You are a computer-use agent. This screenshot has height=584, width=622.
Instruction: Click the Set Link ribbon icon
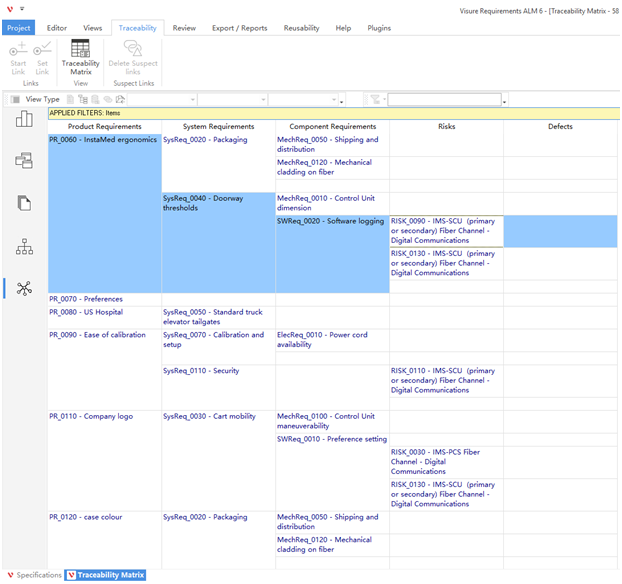pos(42,58)
